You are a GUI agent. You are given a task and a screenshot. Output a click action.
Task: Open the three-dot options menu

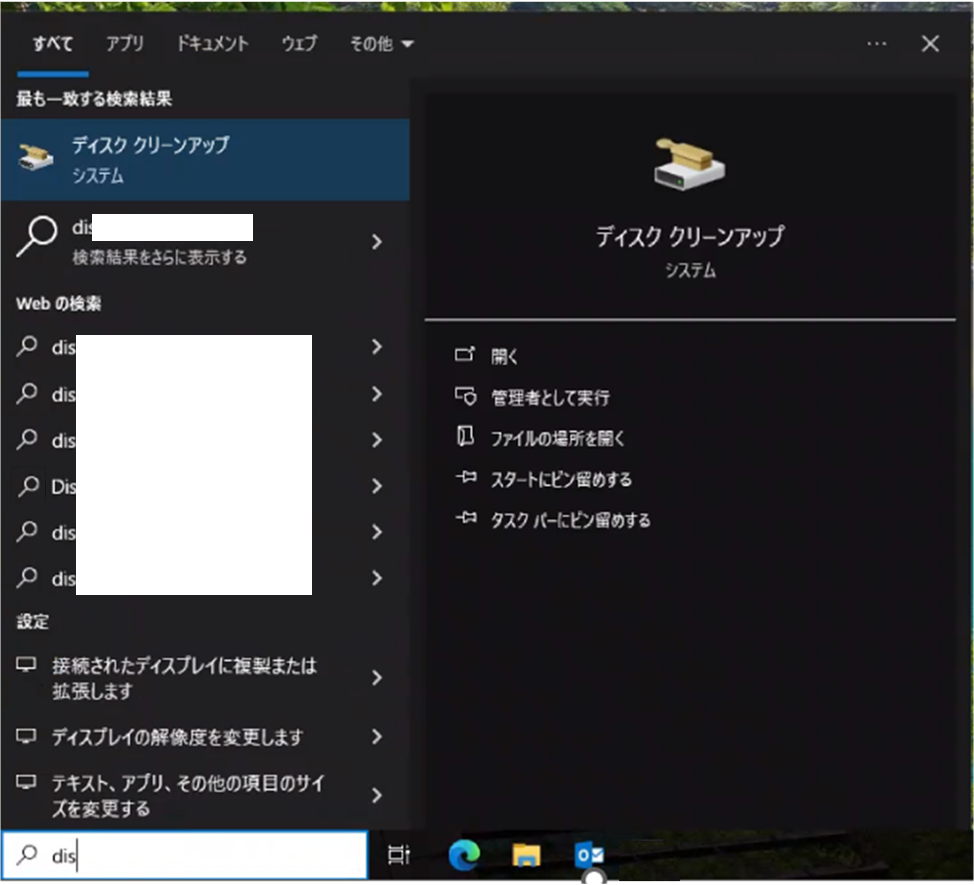click(x=877, y=44)
